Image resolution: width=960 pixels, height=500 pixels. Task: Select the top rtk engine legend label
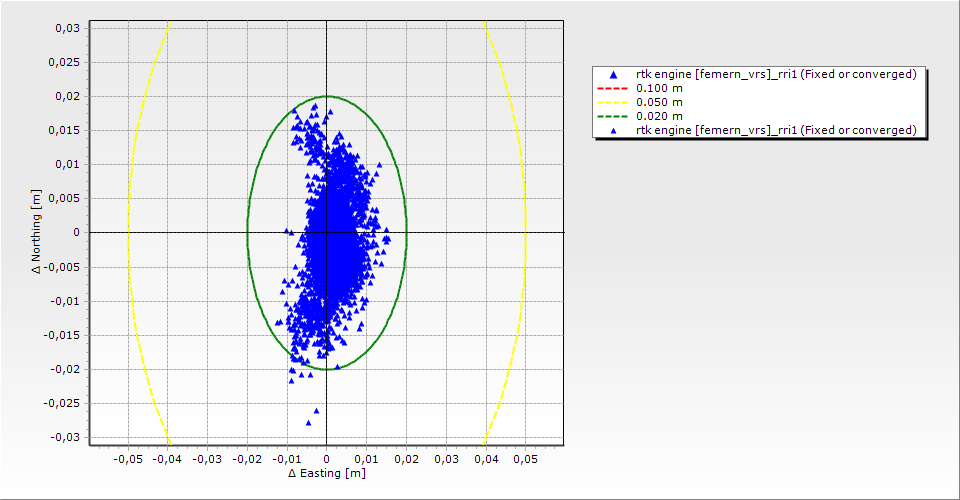pos(776,75)
